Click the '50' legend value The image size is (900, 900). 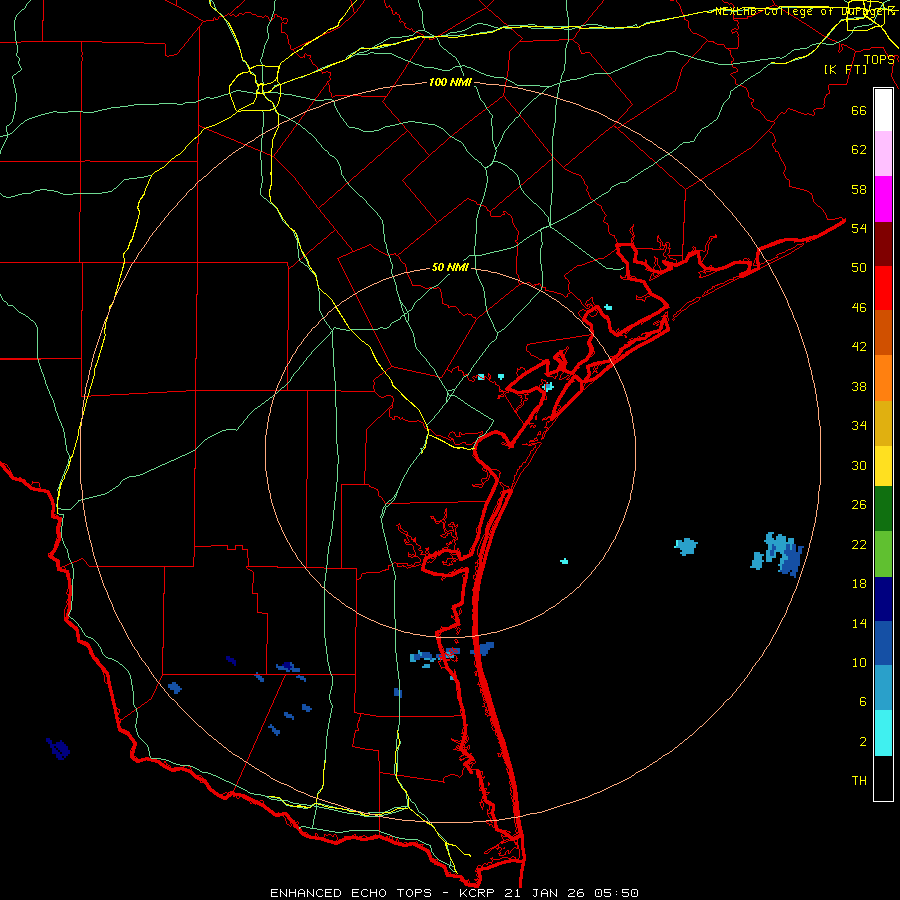tap(859, 267)
